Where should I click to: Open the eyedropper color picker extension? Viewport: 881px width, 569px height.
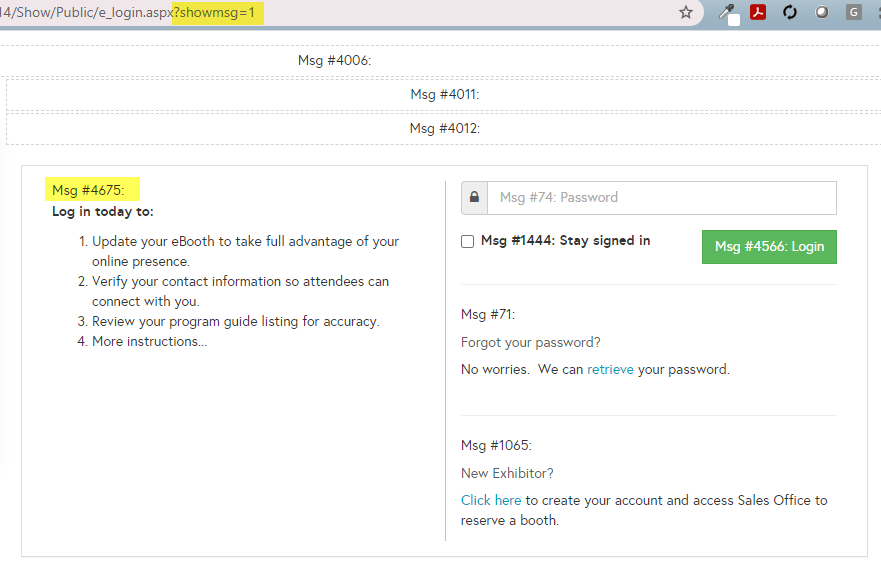click(x=727, y=13)
